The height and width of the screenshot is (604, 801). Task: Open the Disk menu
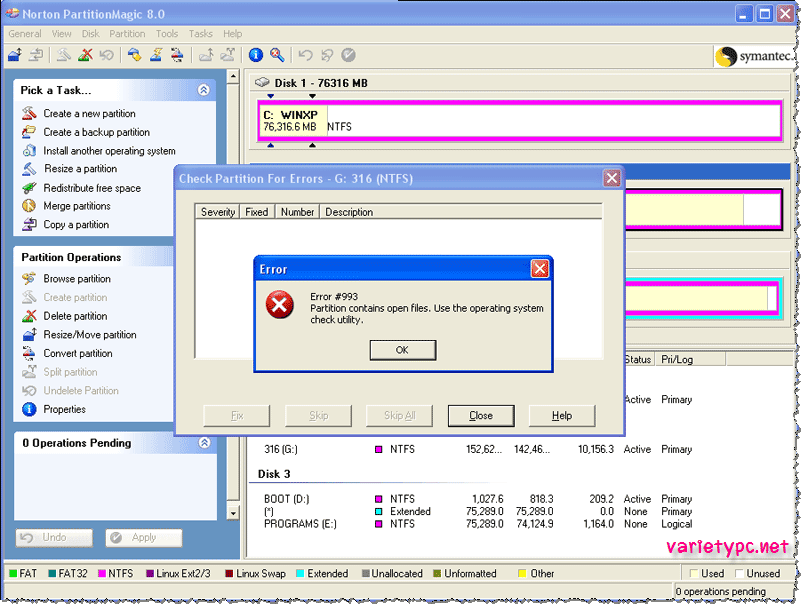click(90, 34)
